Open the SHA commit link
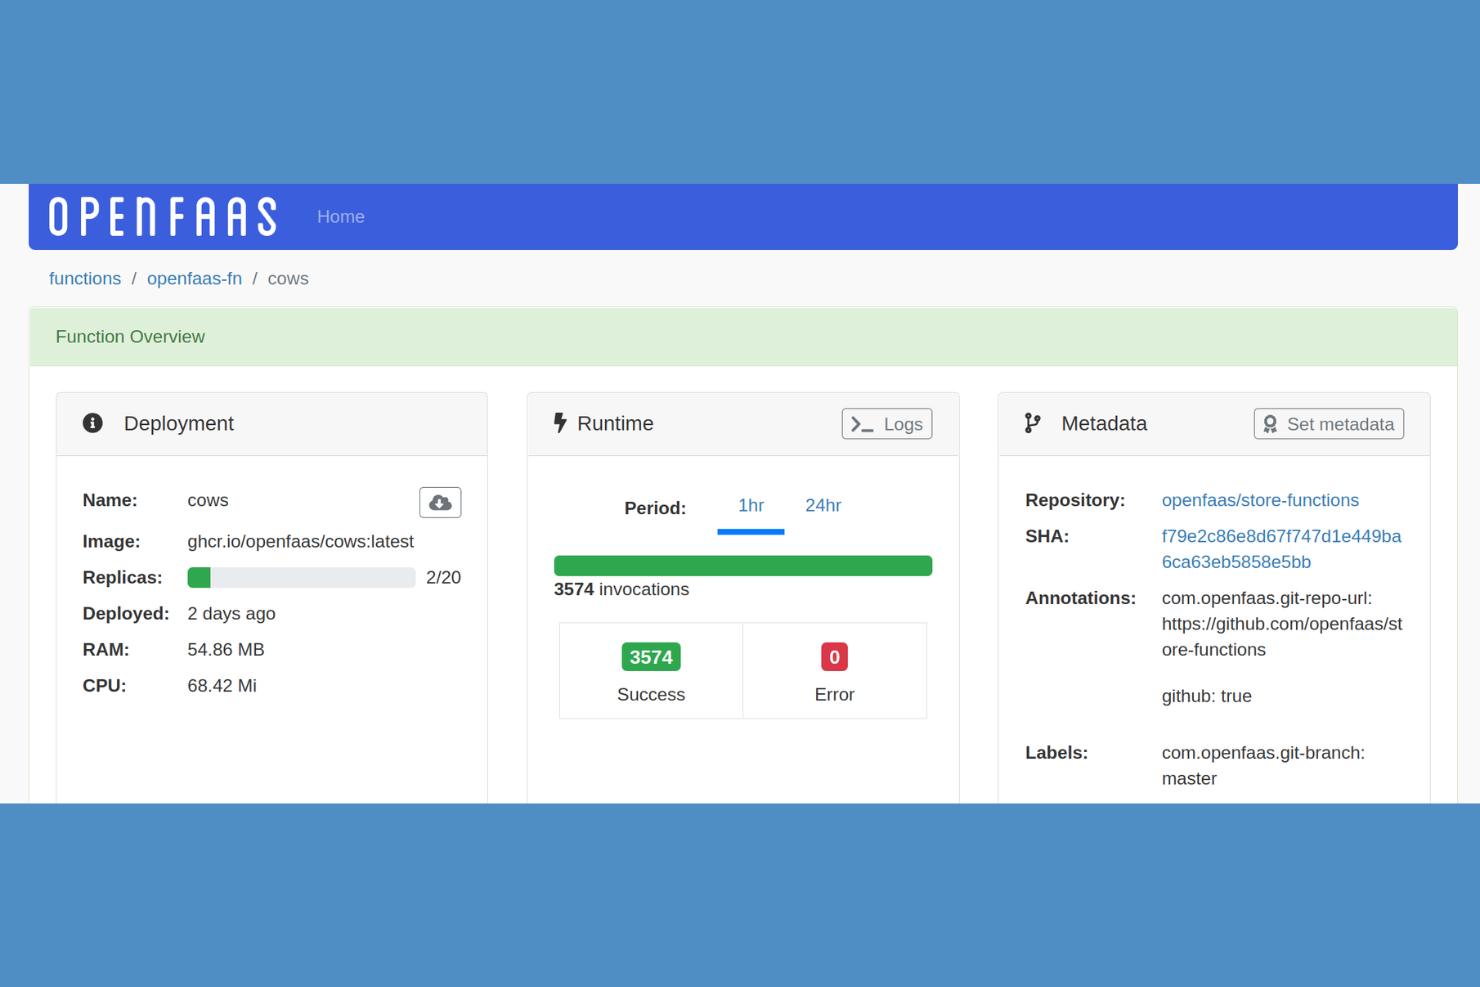This screenshot has height=987, width=1480. pos(1281,549)
